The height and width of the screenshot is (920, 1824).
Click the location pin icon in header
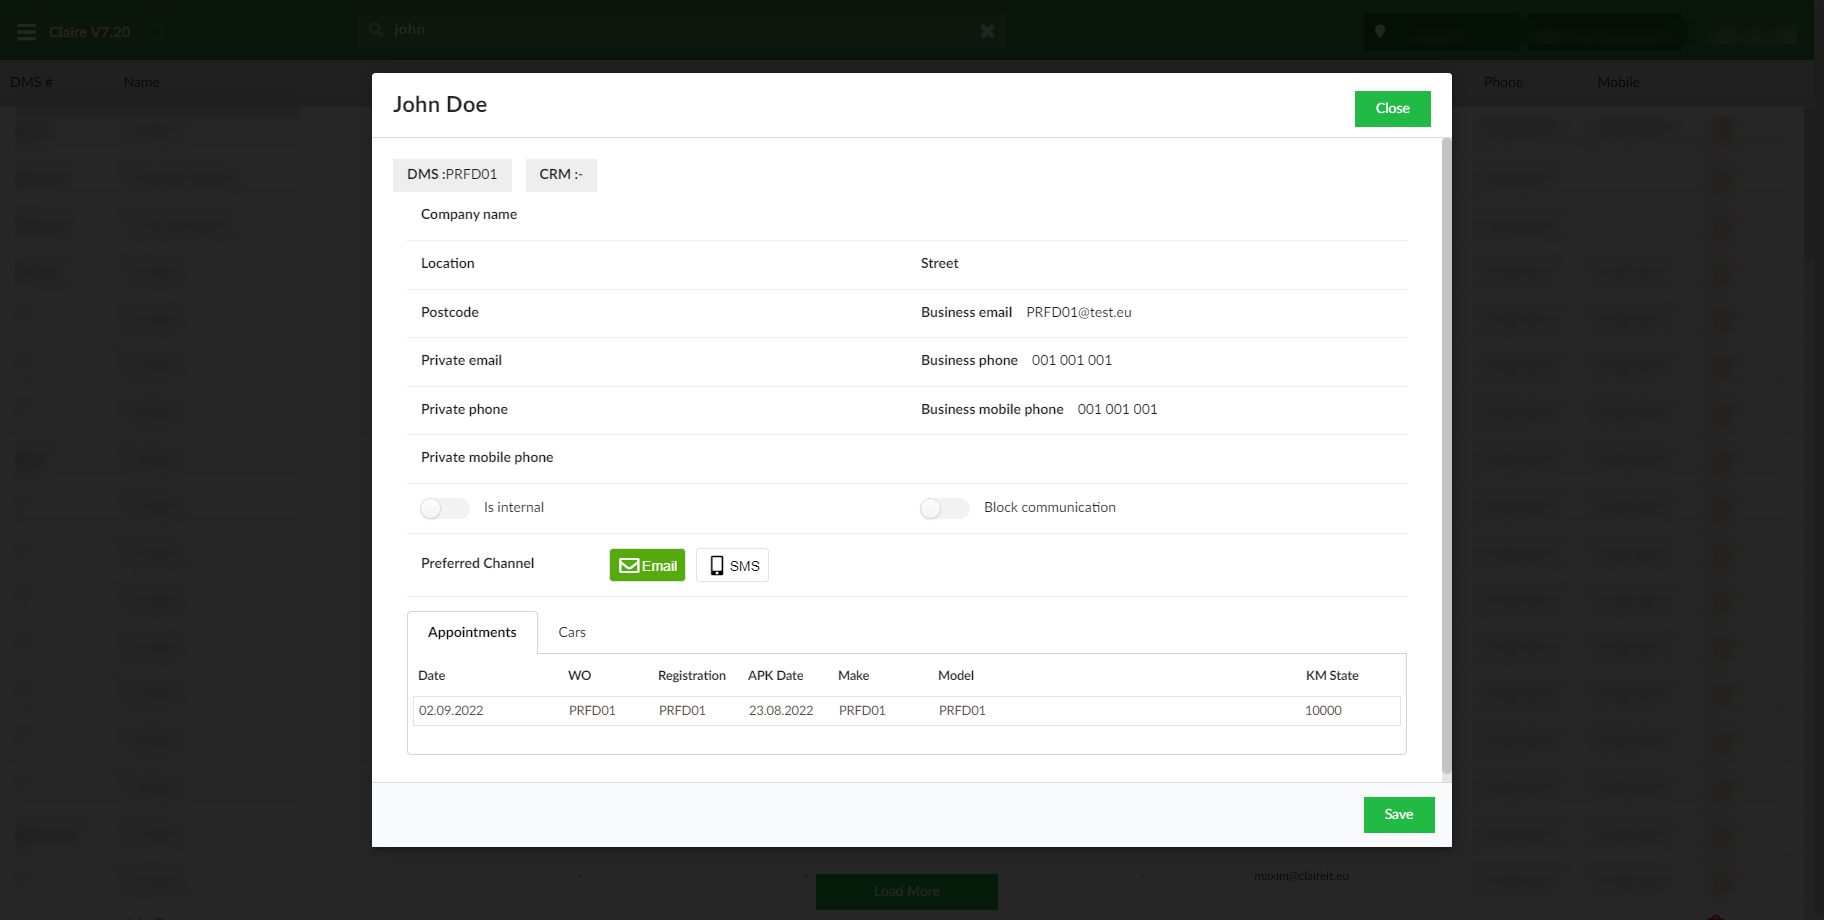pyautogui.click(x=1380, y=32)
